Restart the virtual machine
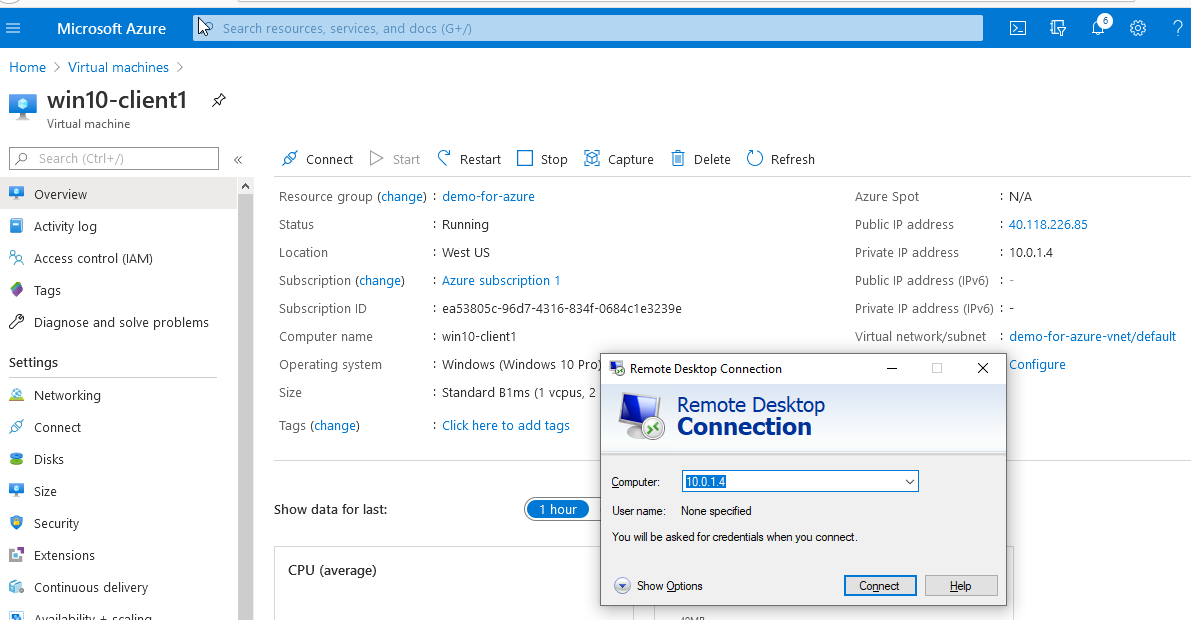Screen dimensions: 1191x620 click(x=469, y=159)
